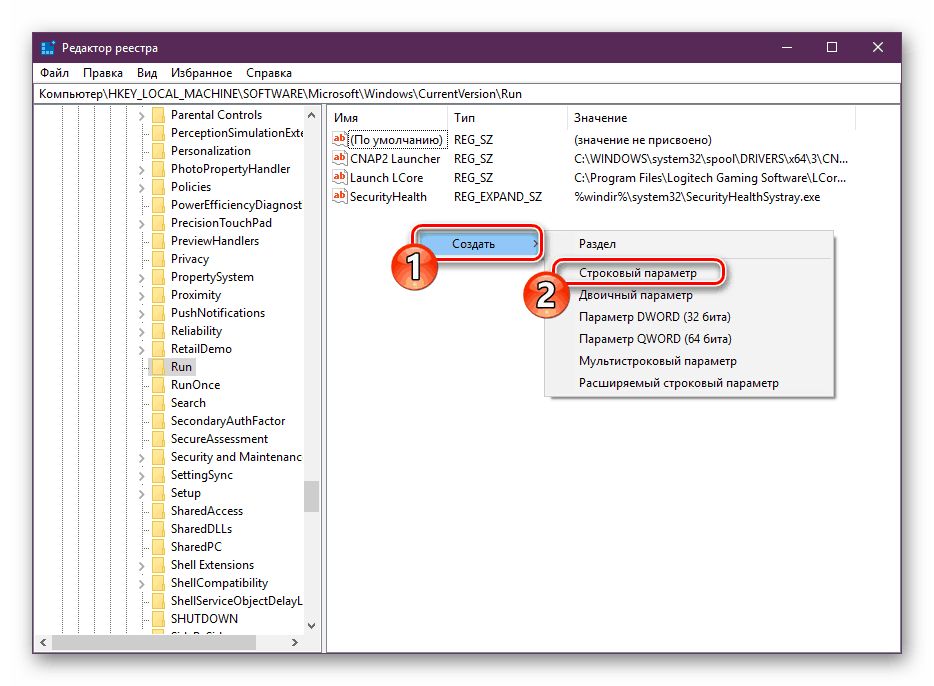Click the SecurityHealth string value icon
The height and width of the screenshot is (686, 934).
340,196
